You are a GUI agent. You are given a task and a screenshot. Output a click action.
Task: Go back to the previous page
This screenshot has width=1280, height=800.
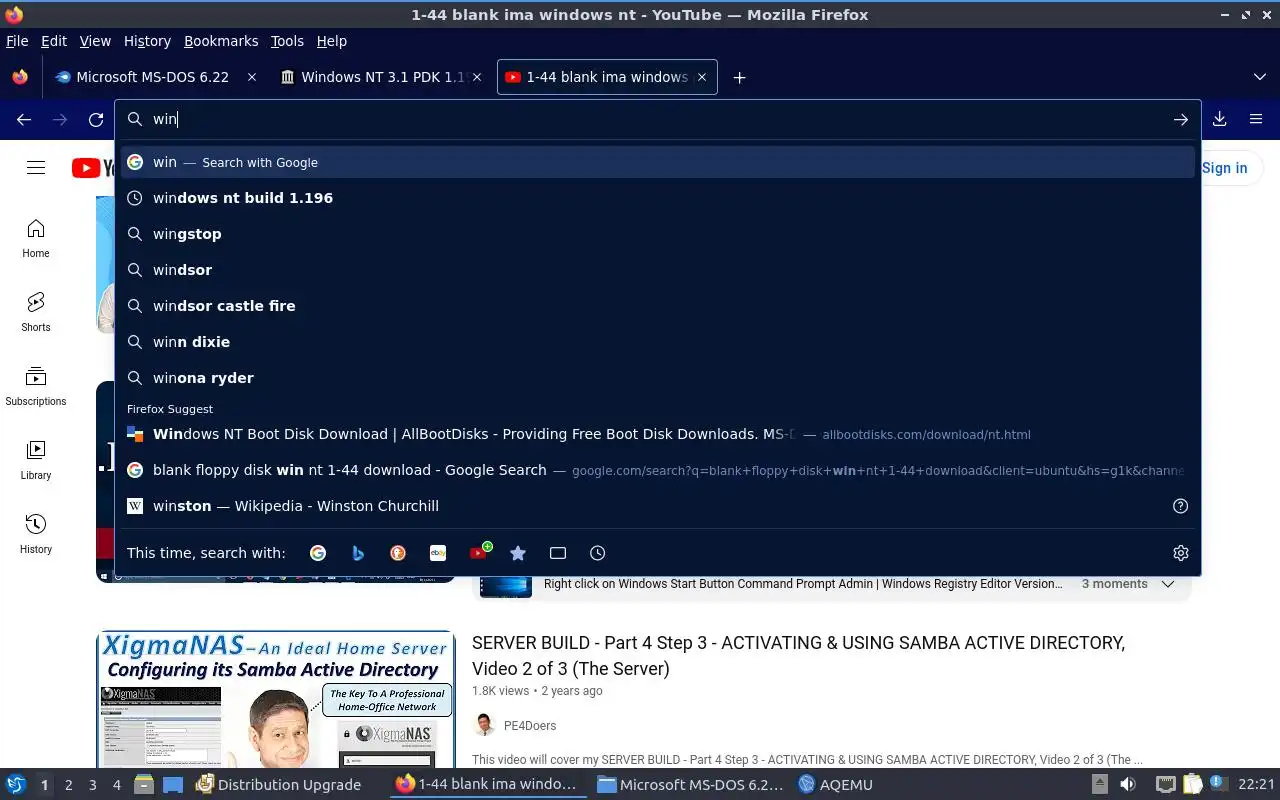[x=24, y=120]
